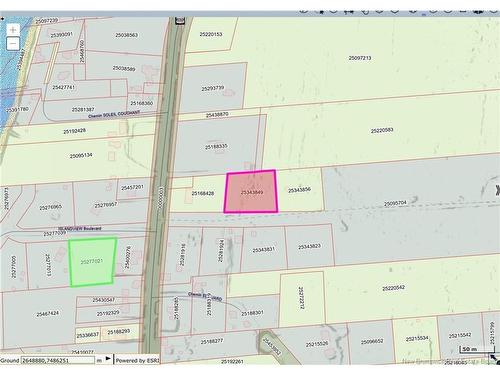Click parcel label 25336637
500x375 pixels.
point(88,335)
